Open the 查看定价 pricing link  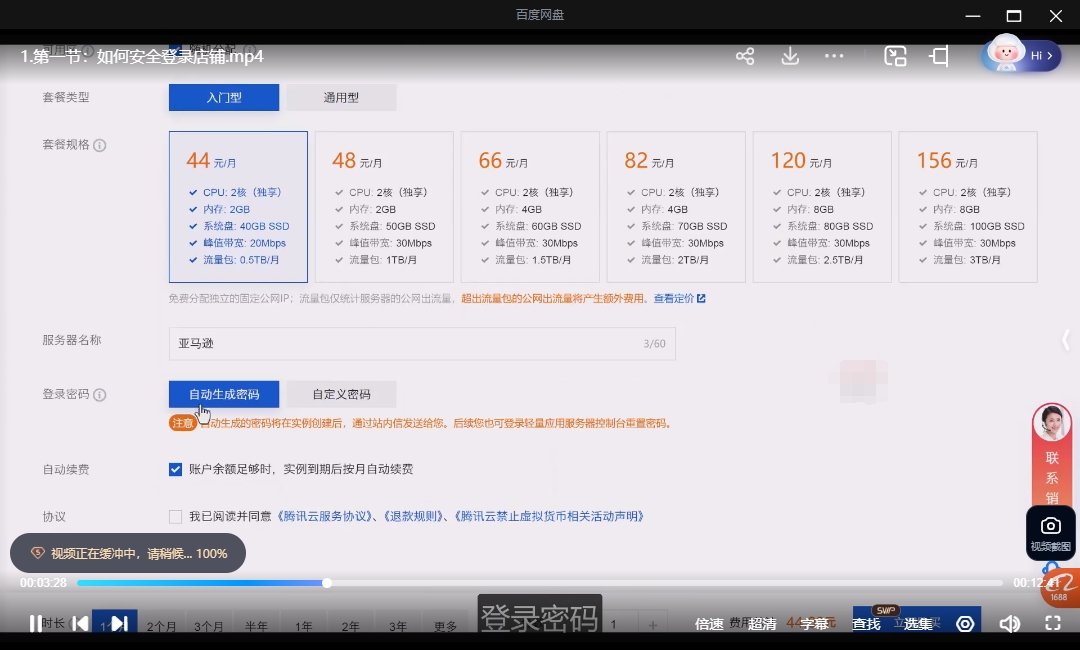coord(679,298)
